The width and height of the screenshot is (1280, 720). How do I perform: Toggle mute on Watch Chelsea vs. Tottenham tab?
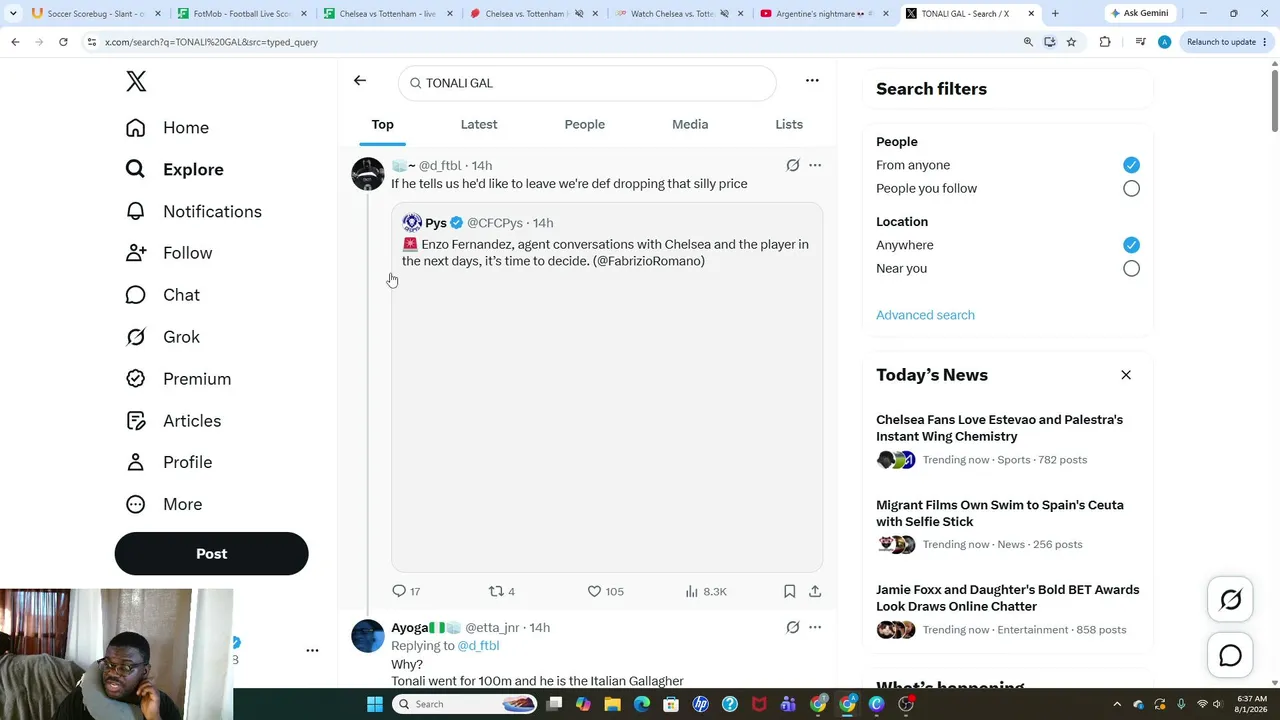click(724, 14)
